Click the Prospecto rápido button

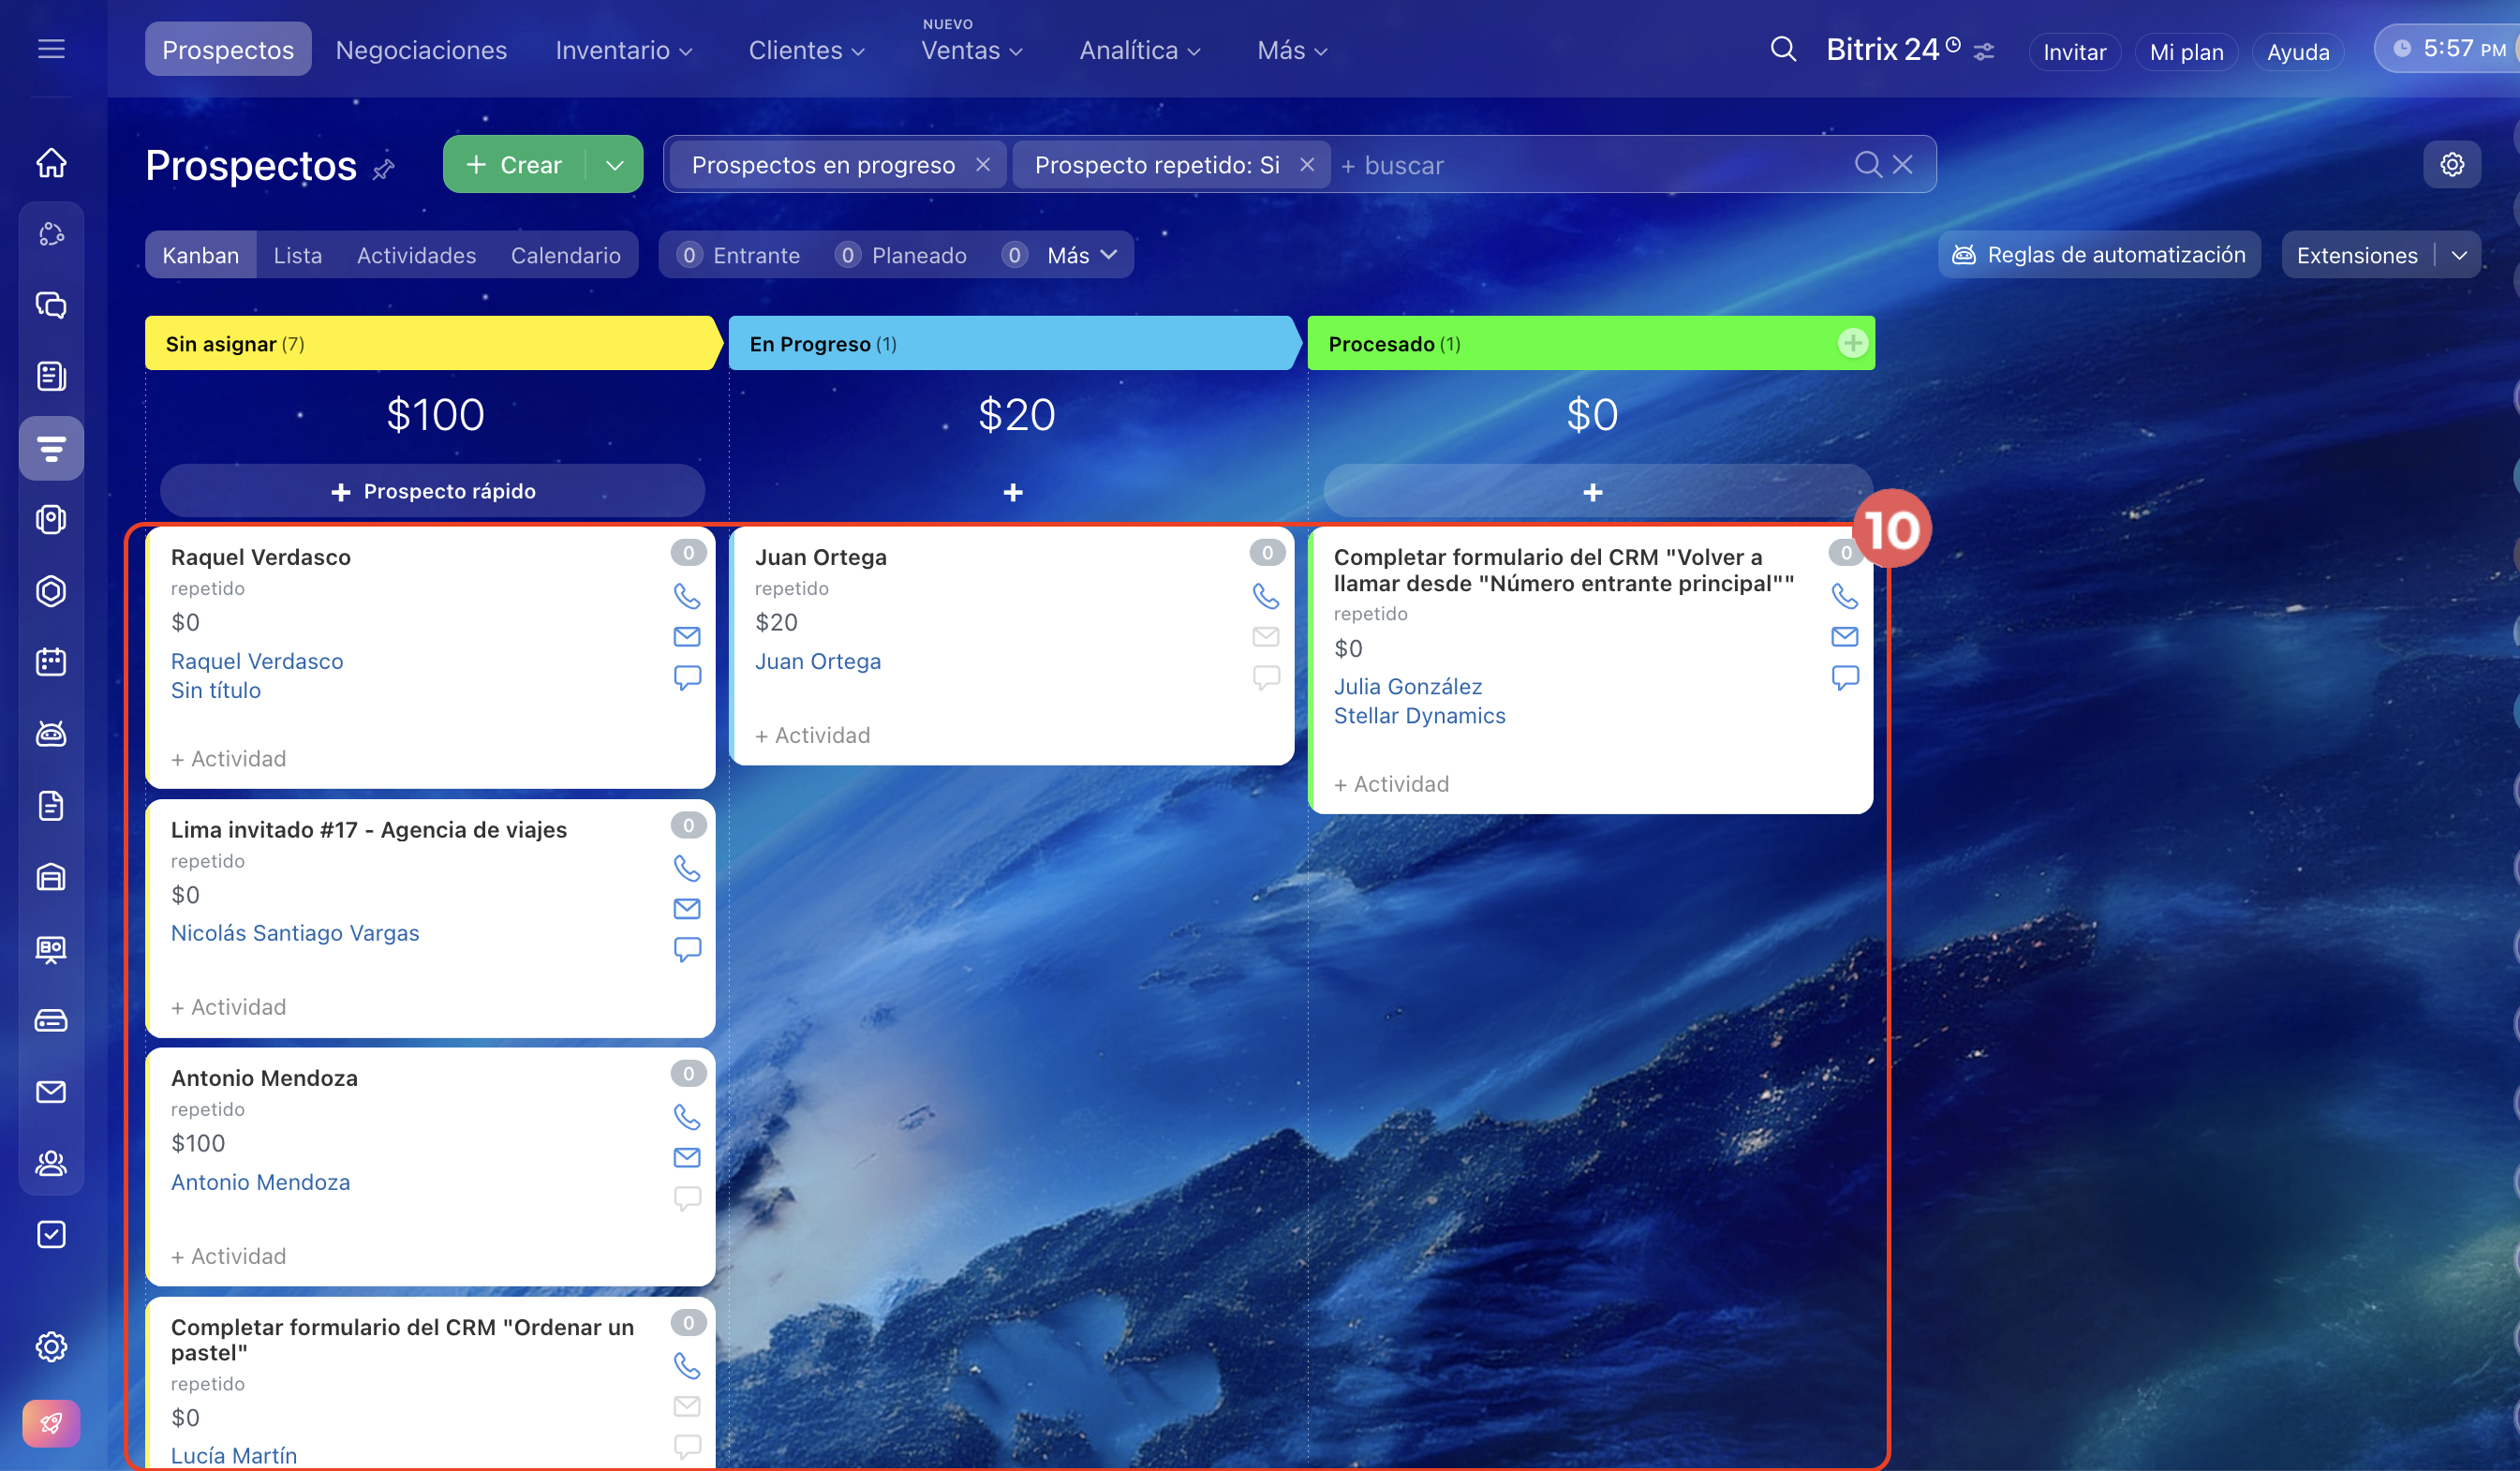click(433, 491)
